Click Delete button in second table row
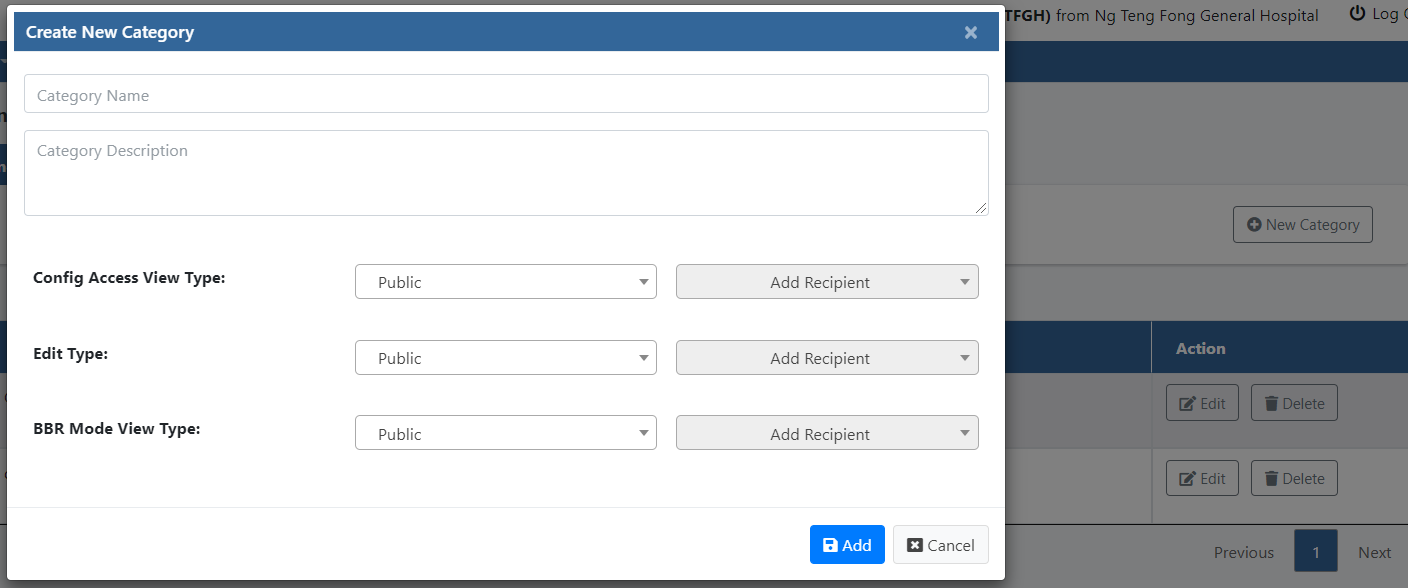 pyautogui.click(x=1294, y=478)
